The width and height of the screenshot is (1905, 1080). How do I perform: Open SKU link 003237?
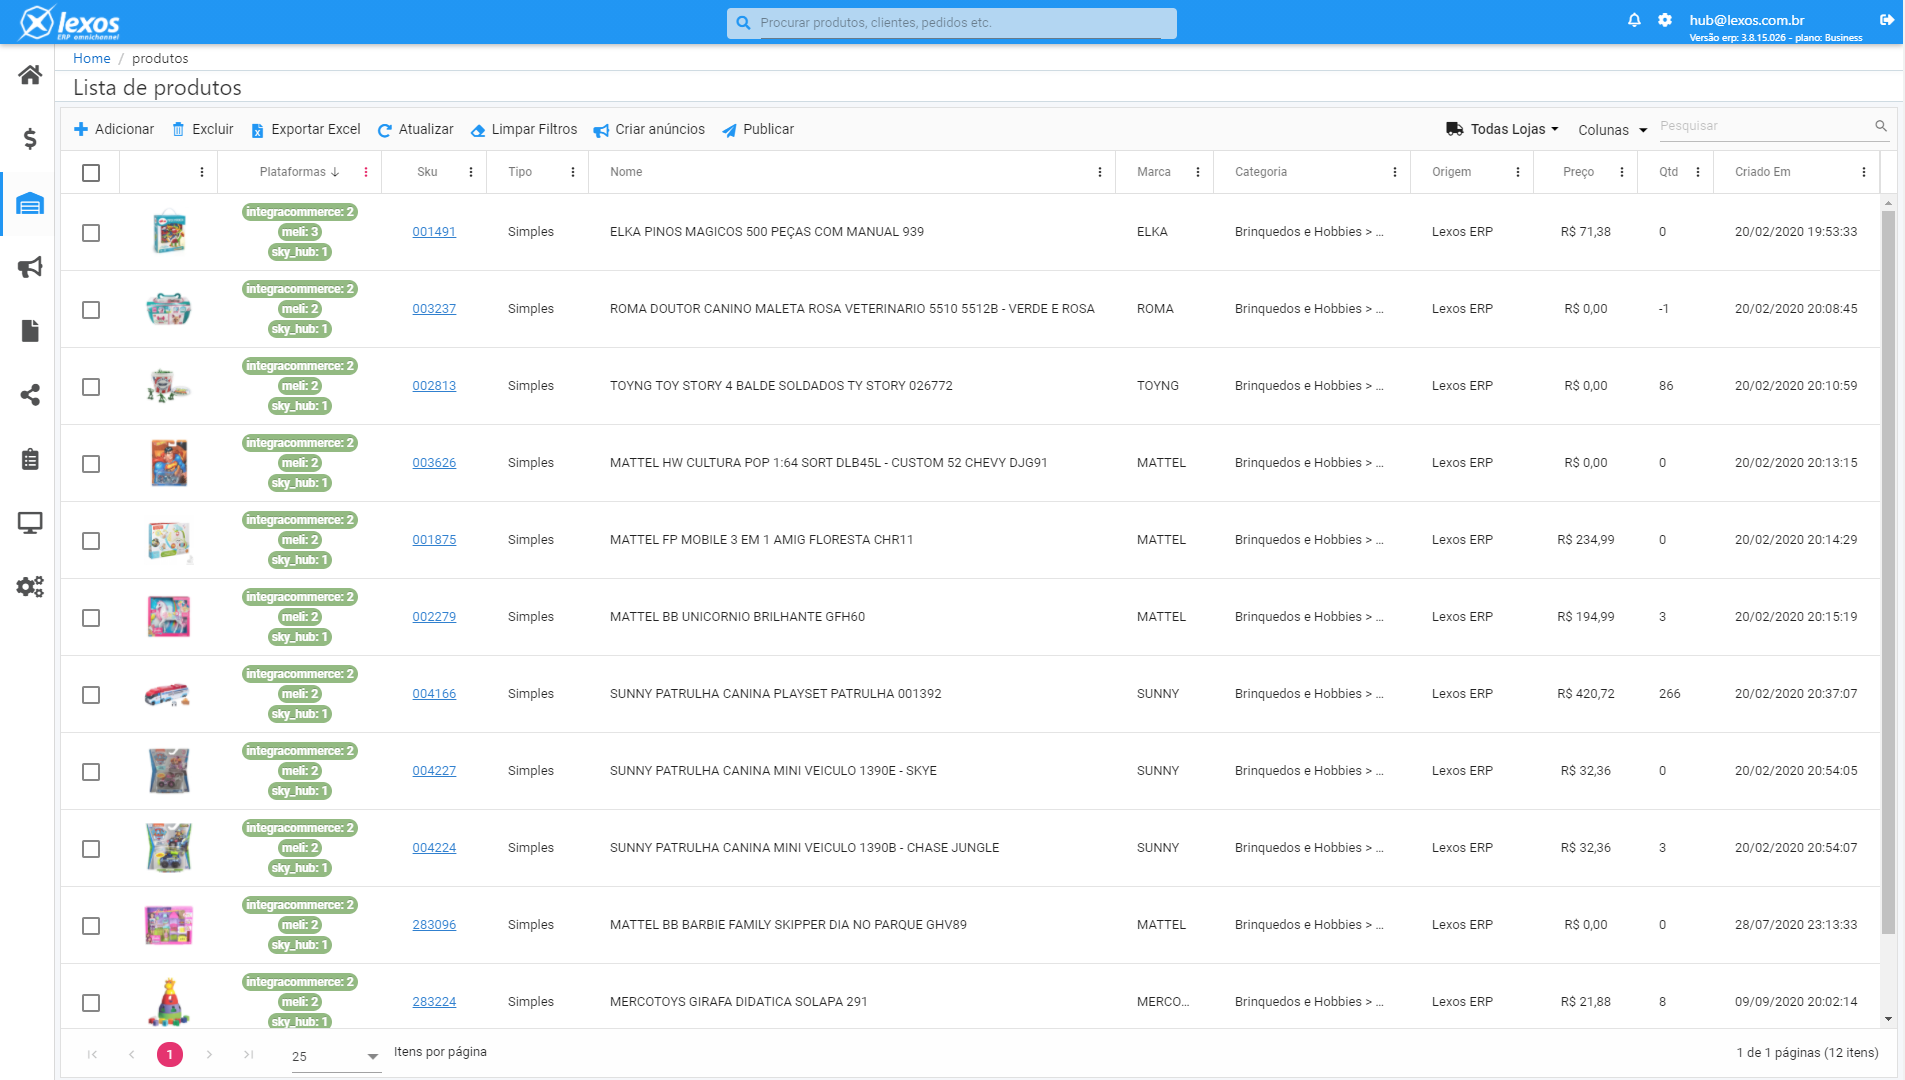(434, 309)
